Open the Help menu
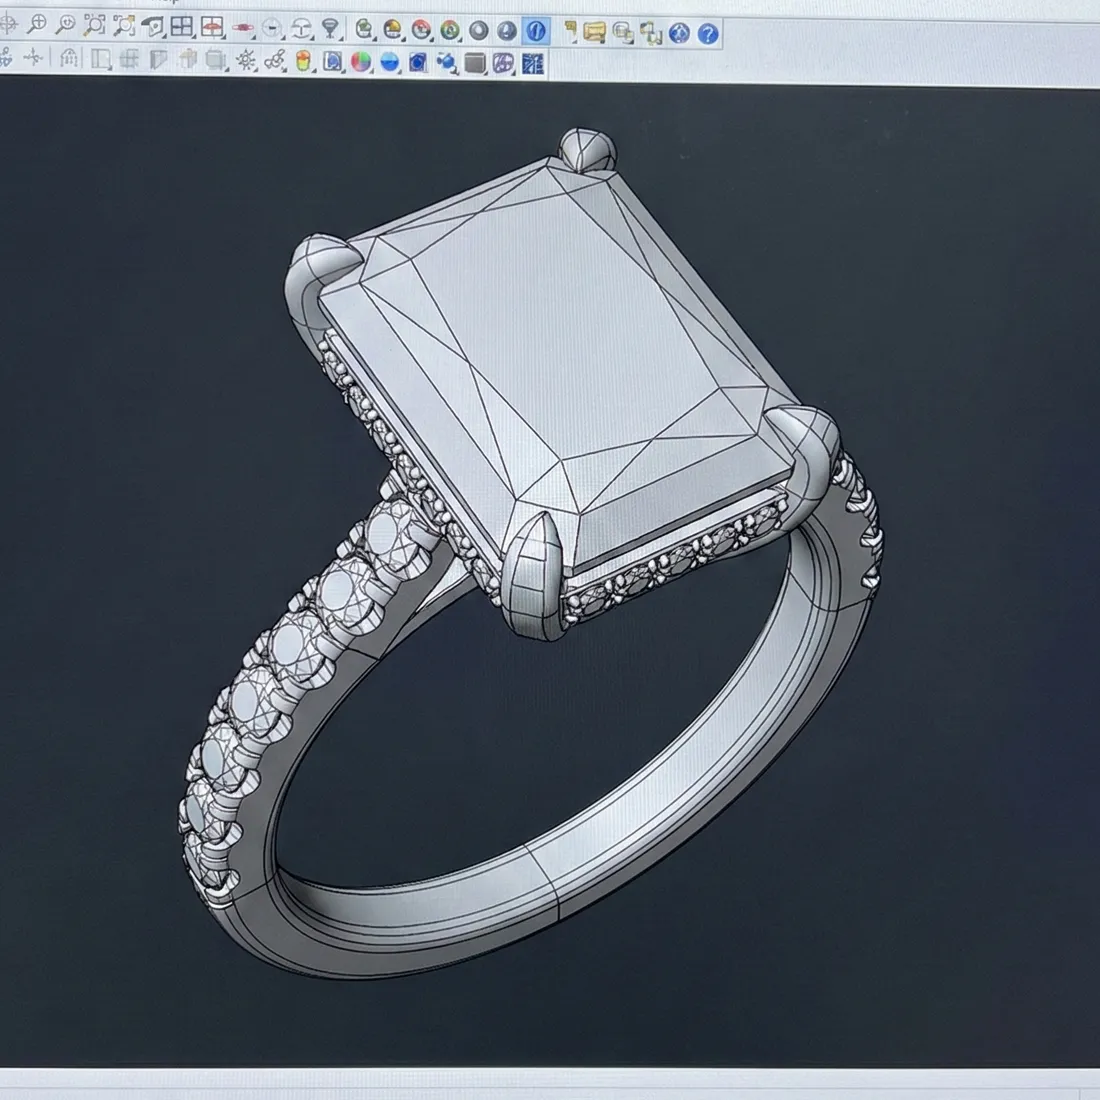Viewport: 1100px width, 1100px height. point(163,4)
